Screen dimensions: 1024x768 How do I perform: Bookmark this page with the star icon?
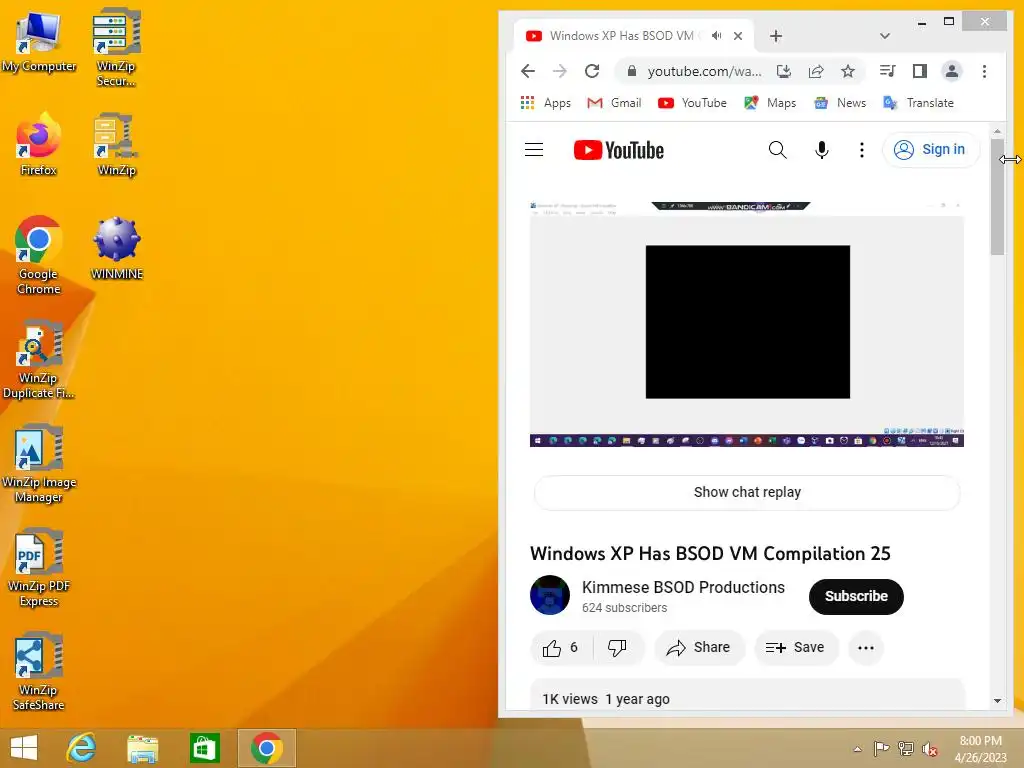pyautogui.click(x=848, y=71)
